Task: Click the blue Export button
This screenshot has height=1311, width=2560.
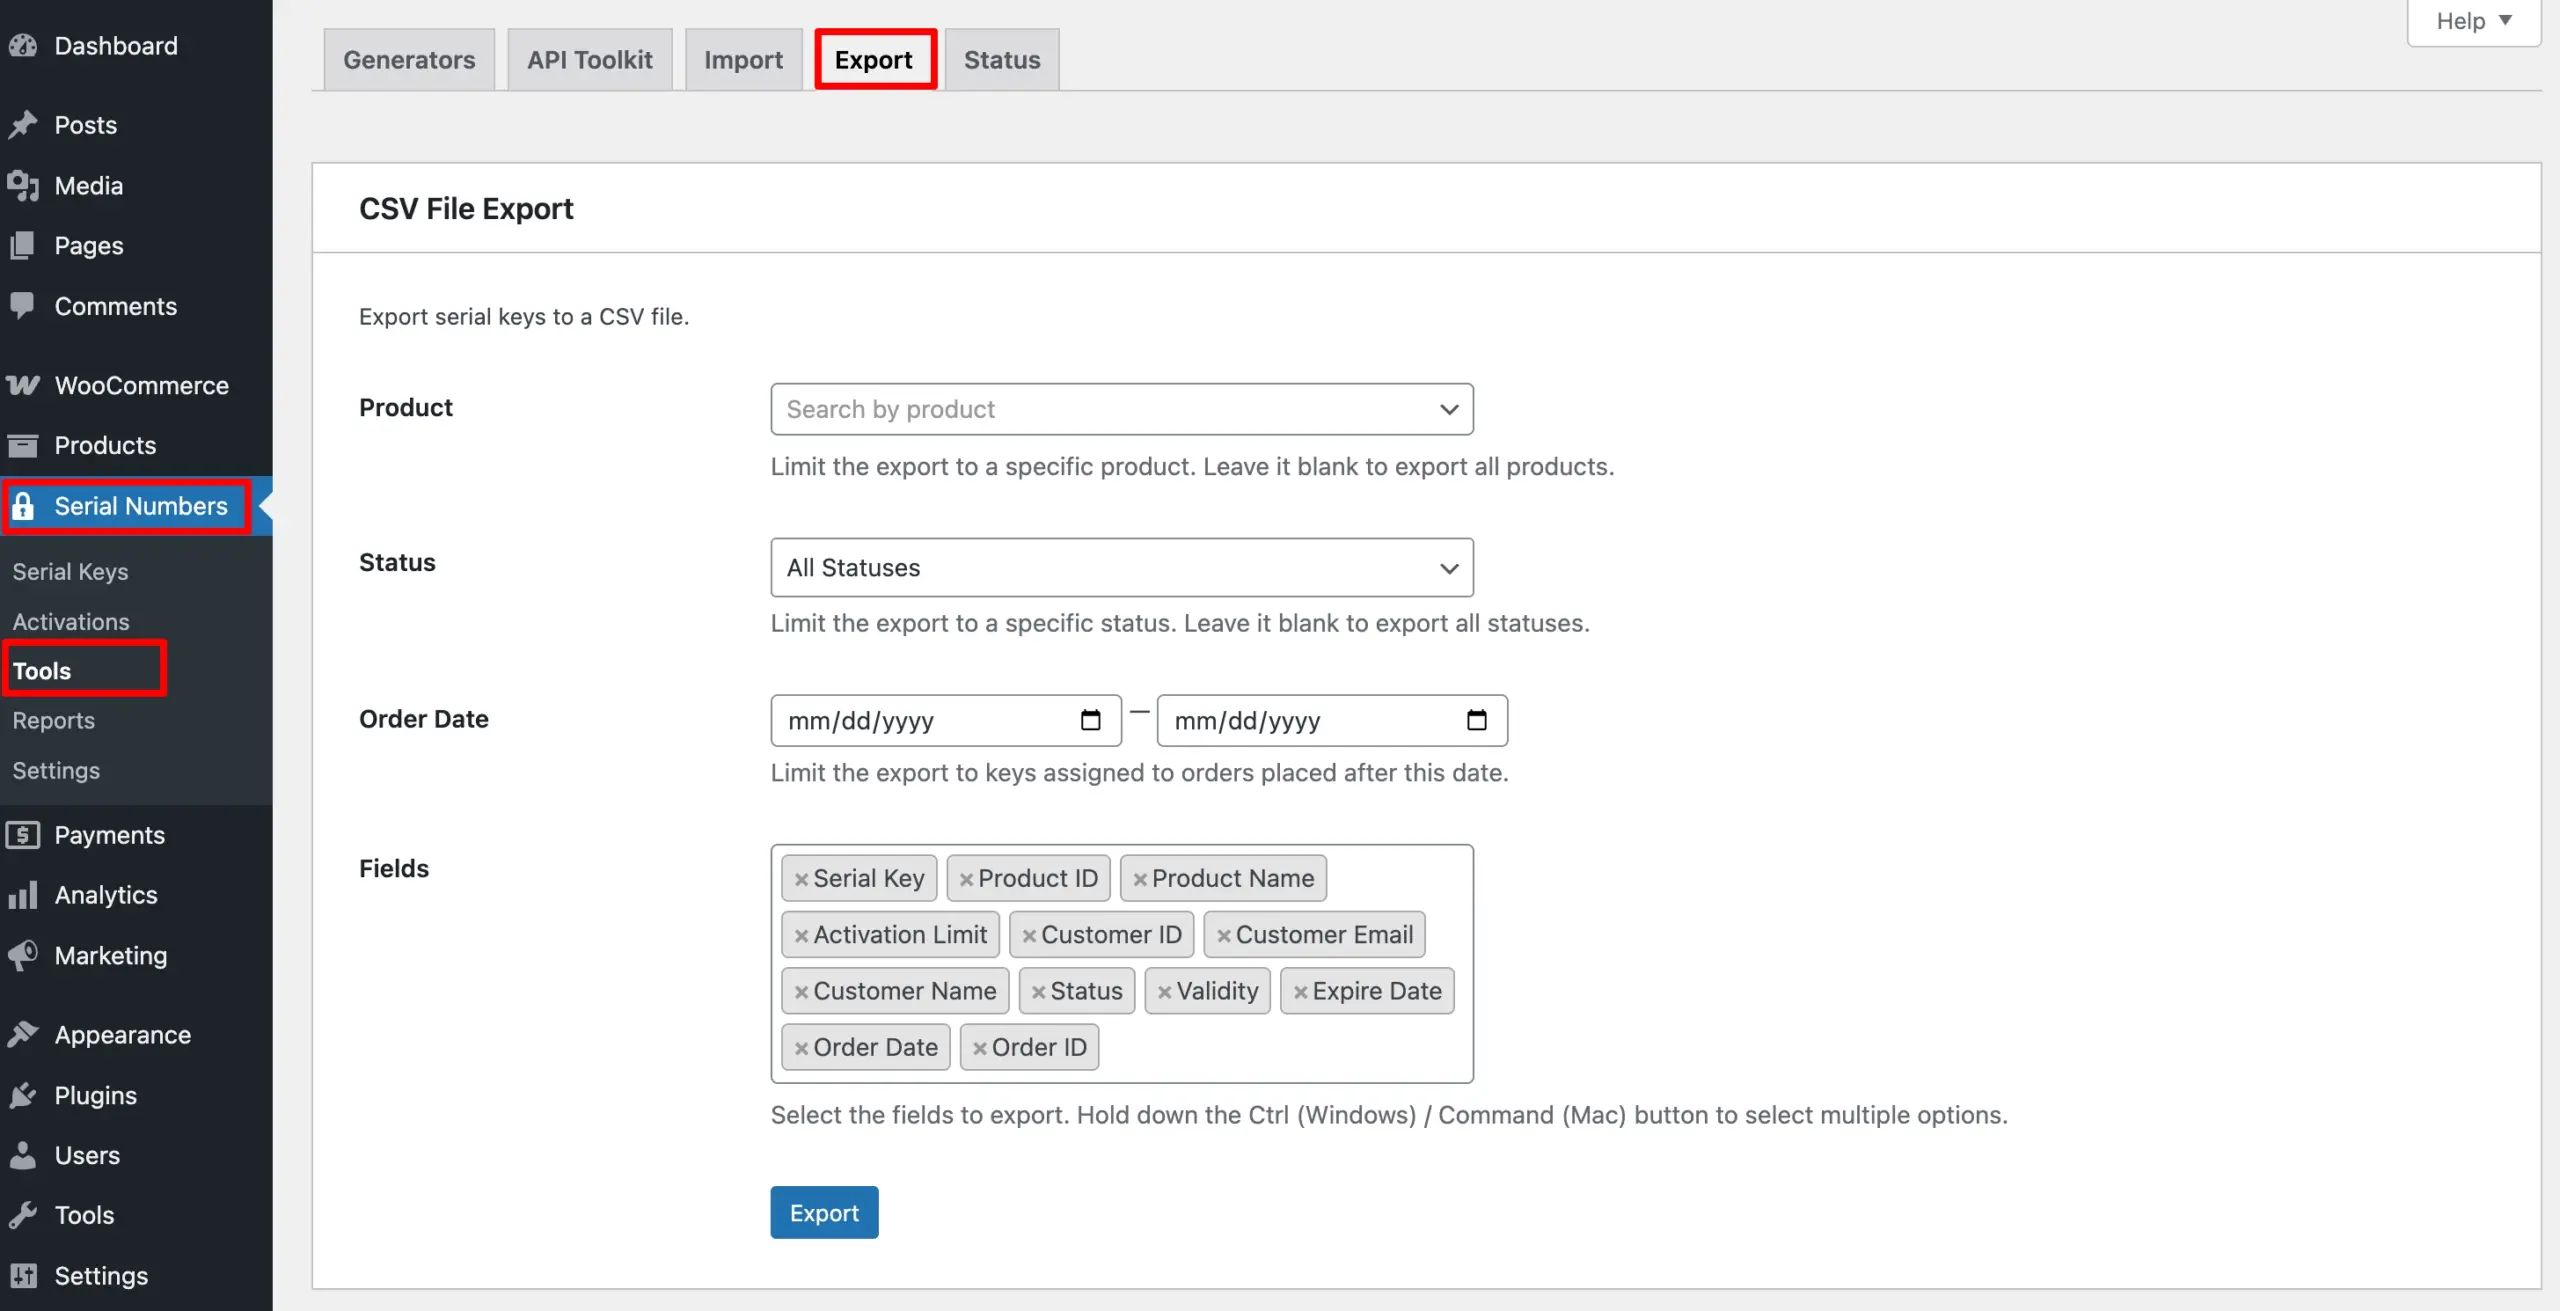Action: click(824, 1212)
